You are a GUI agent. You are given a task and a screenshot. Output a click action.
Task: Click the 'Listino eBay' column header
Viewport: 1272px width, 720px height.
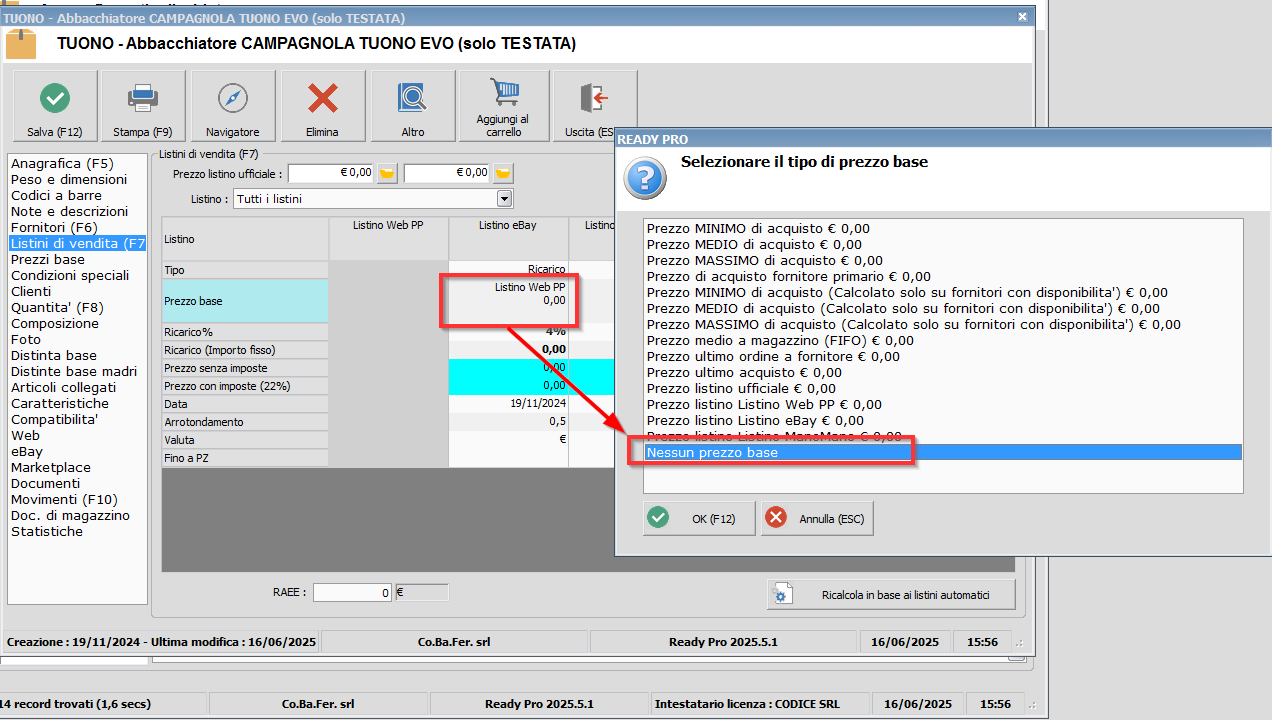(x=508, y=239)
